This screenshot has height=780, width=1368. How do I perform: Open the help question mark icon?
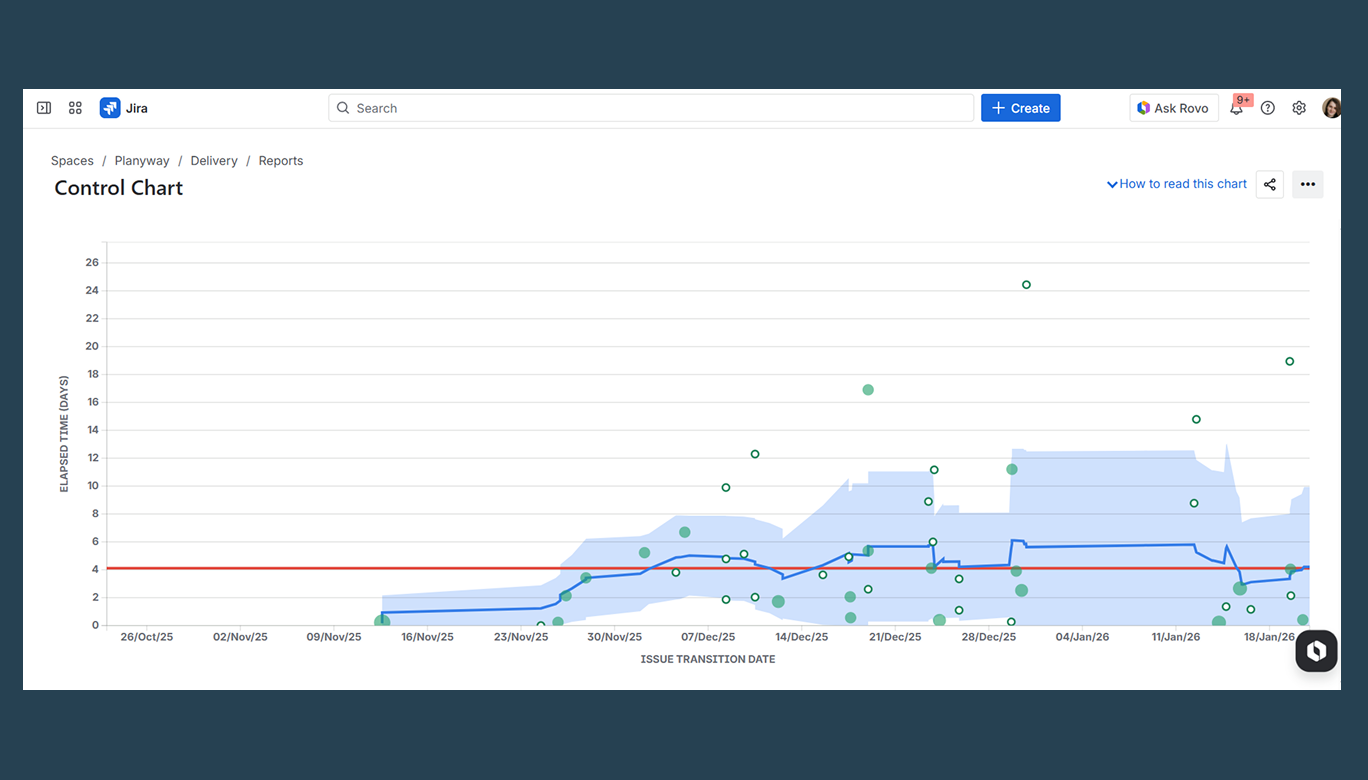1268,108
